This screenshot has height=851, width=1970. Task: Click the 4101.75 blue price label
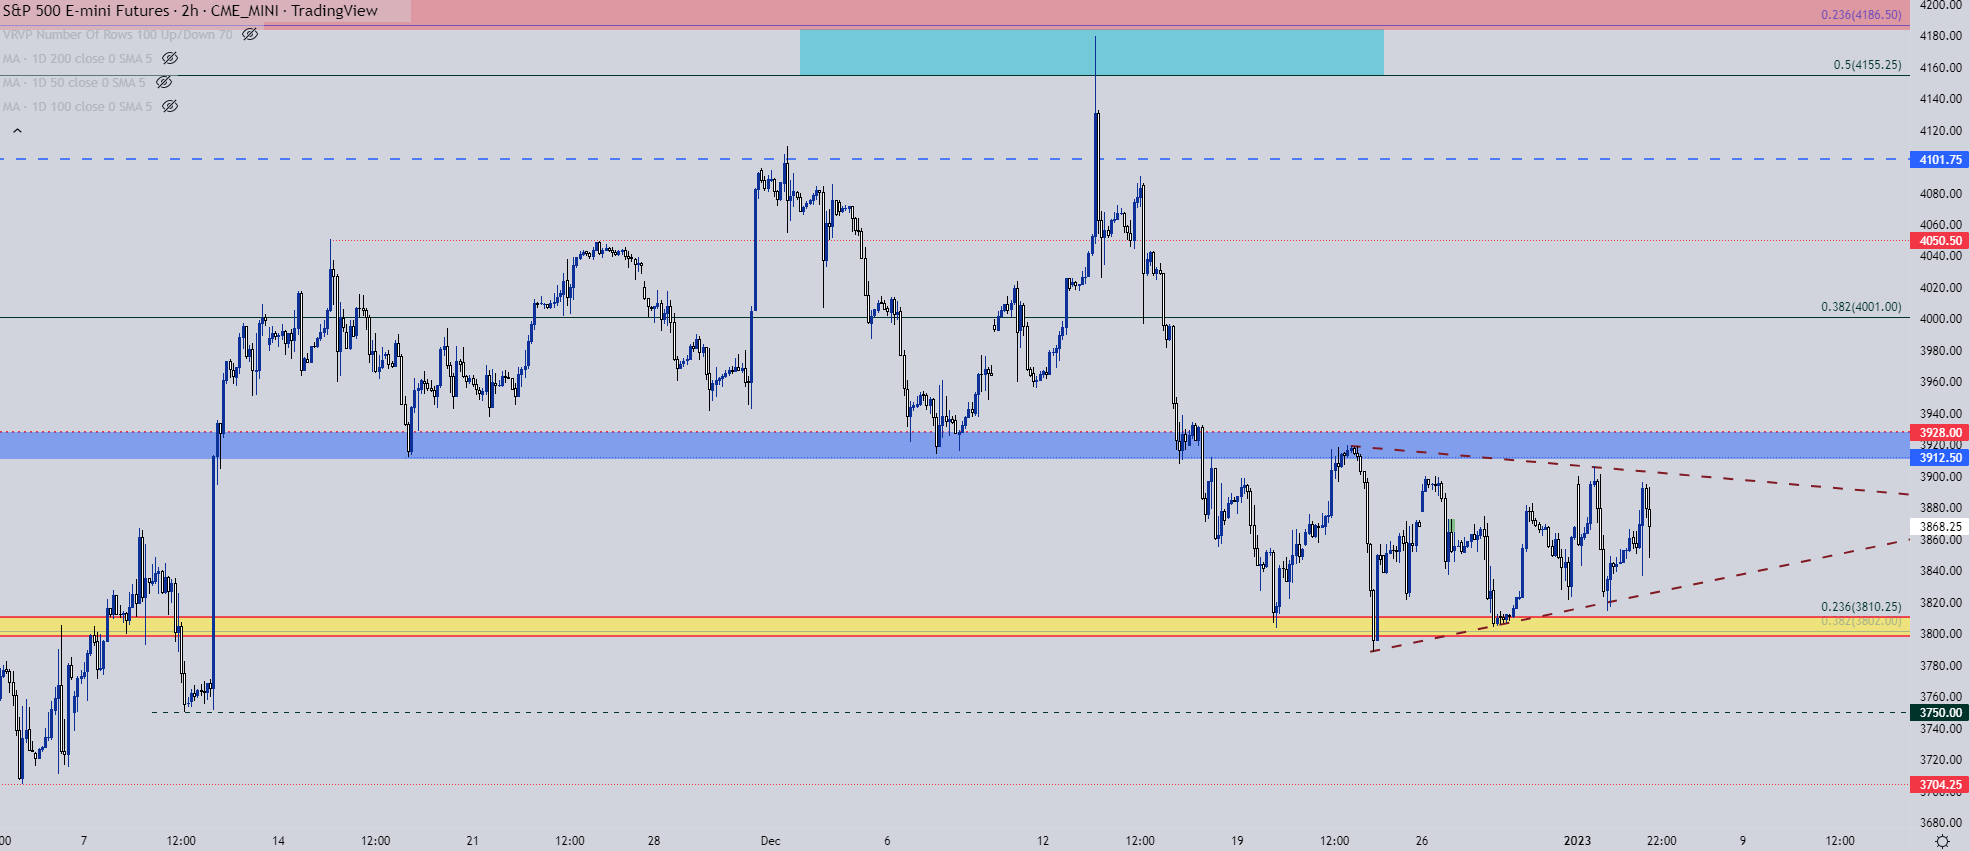1940,159
